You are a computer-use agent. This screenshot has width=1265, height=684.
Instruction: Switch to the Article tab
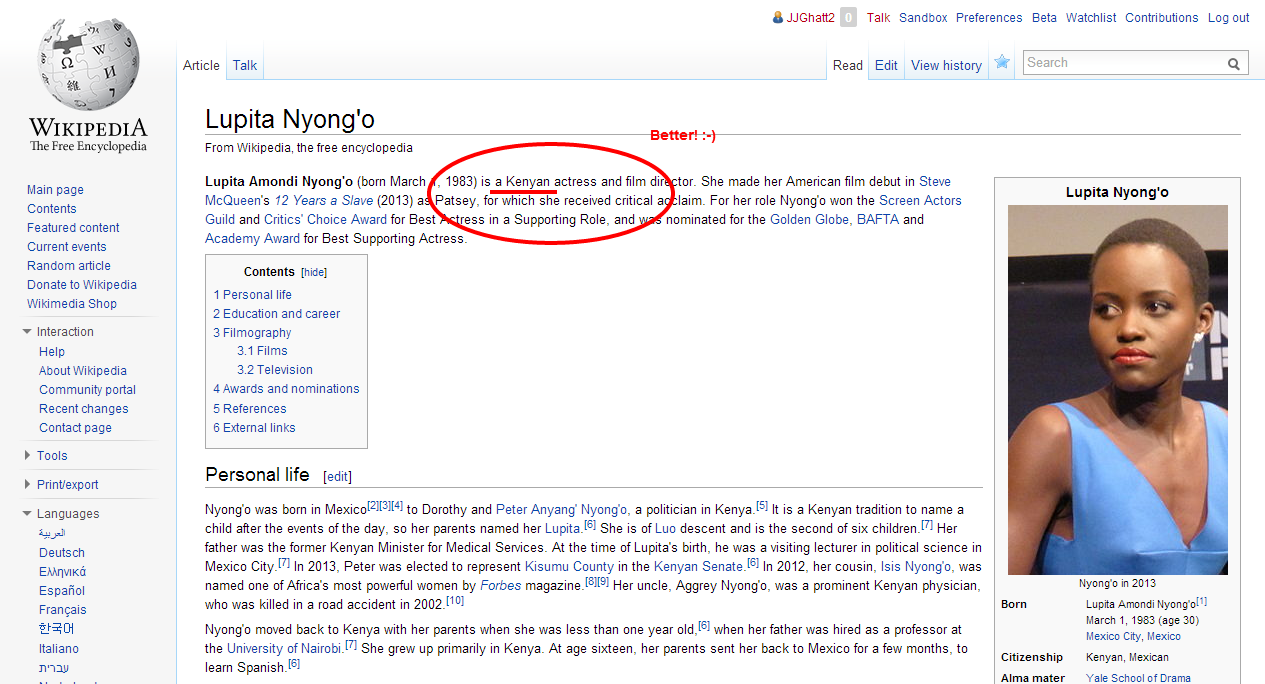pos(201,65)
